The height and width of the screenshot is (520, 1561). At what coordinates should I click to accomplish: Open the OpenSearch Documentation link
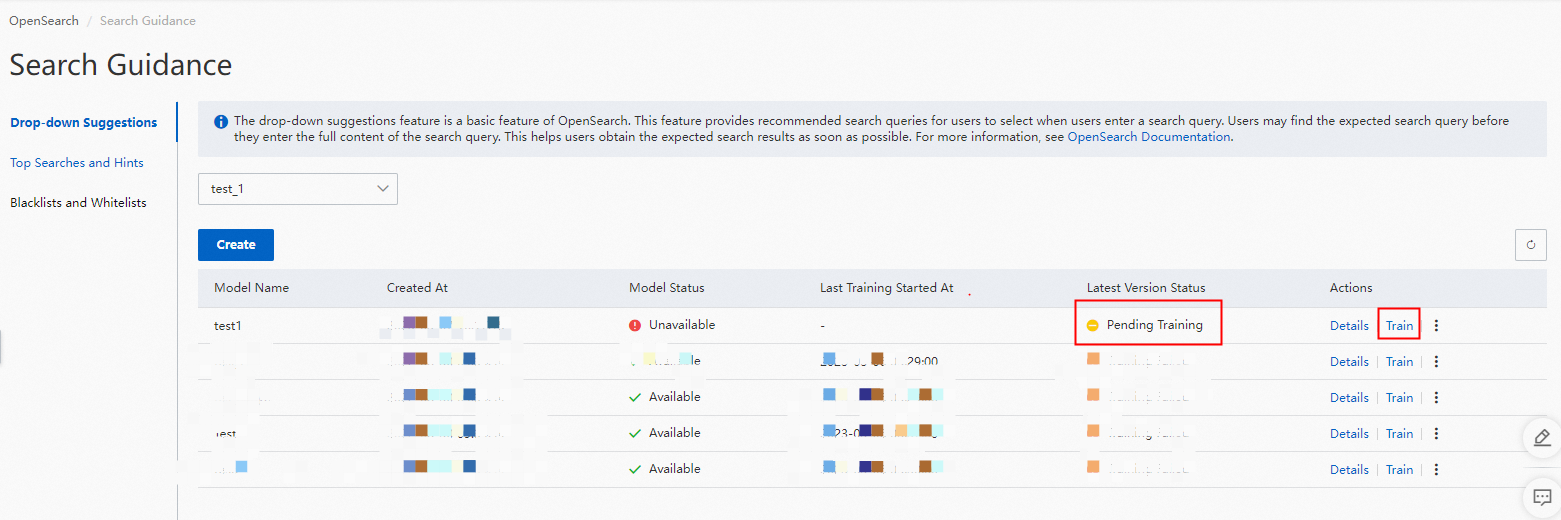click(x=1149, y=137)
